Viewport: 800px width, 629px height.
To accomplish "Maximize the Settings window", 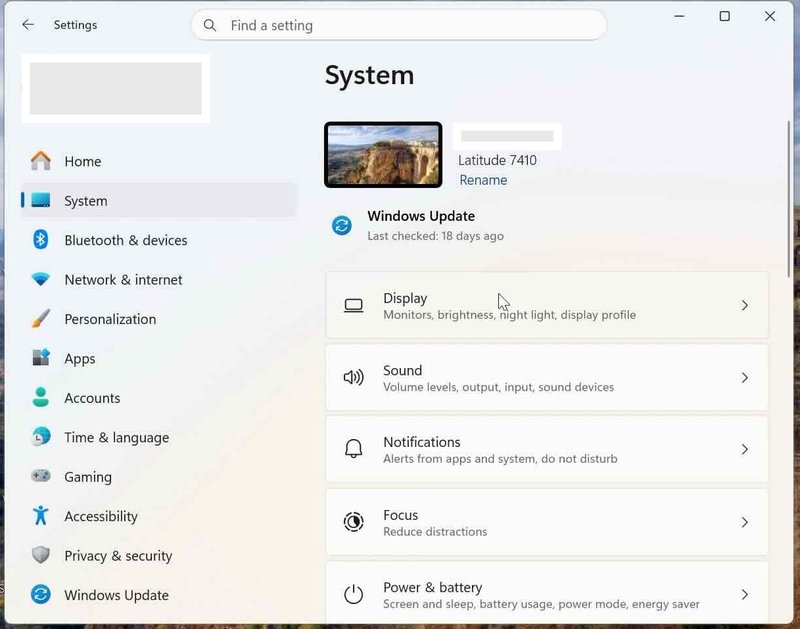I will click(x=724, y=16).
